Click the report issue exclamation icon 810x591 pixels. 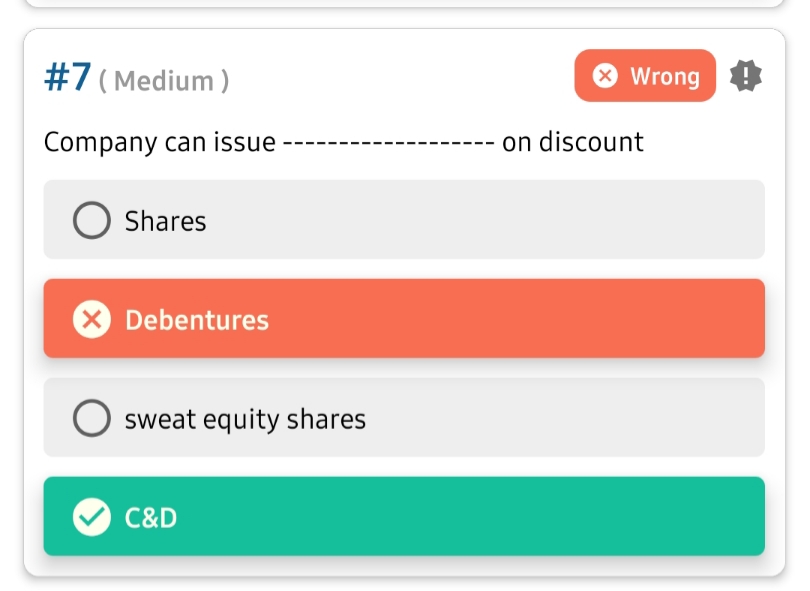tap(746, 76)
